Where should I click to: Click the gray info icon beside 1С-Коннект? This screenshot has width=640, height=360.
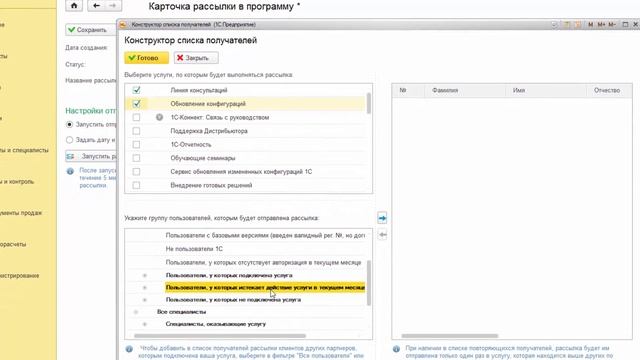pyautogui.click(x=159, y=117)
